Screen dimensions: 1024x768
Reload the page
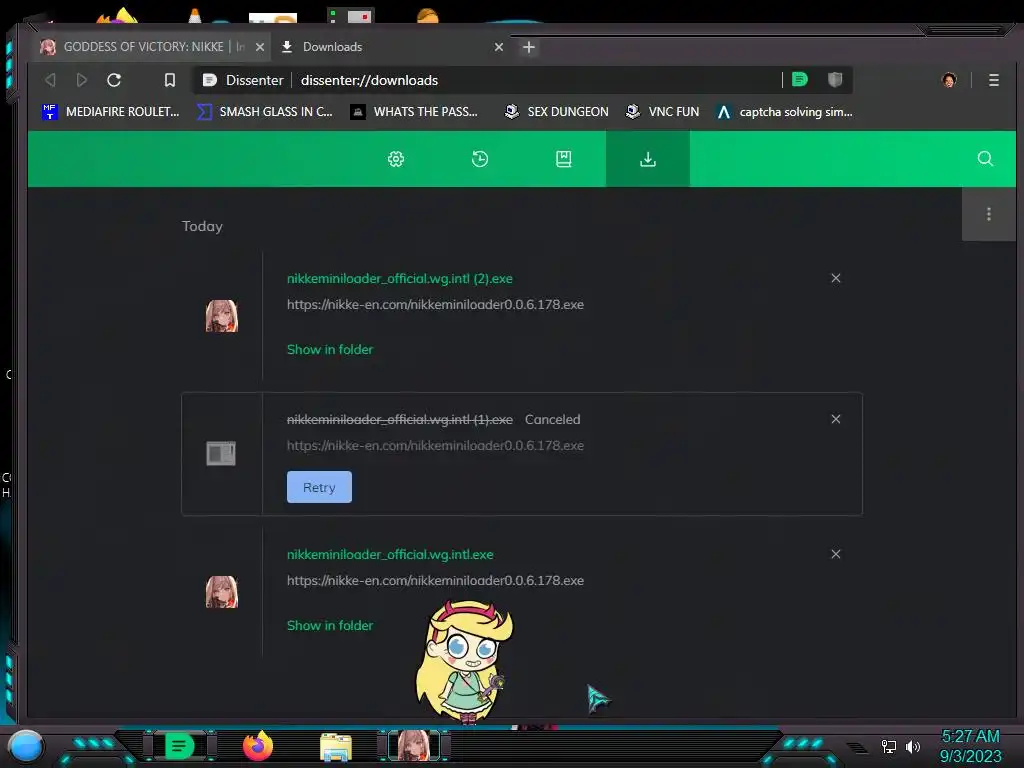tap(114, 80)
